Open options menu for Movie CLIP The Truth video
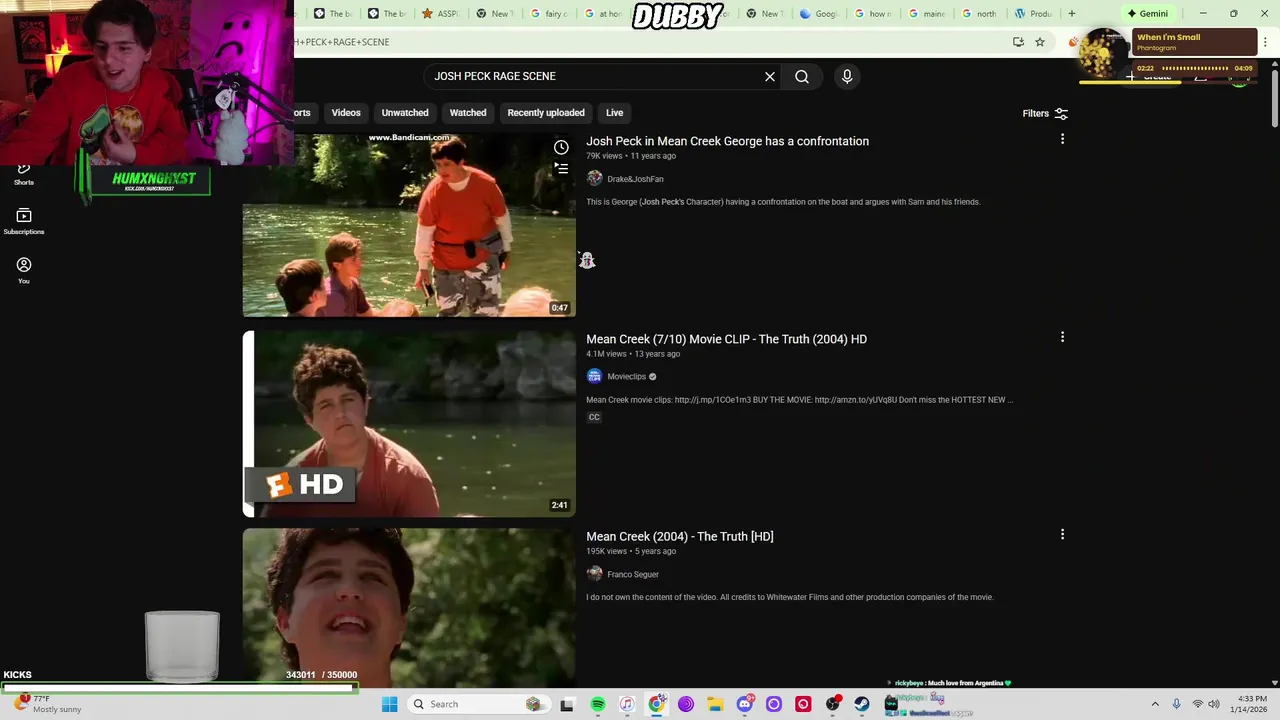The height and width of the screenshot is (720, 1280). [x=1062, y=338]
